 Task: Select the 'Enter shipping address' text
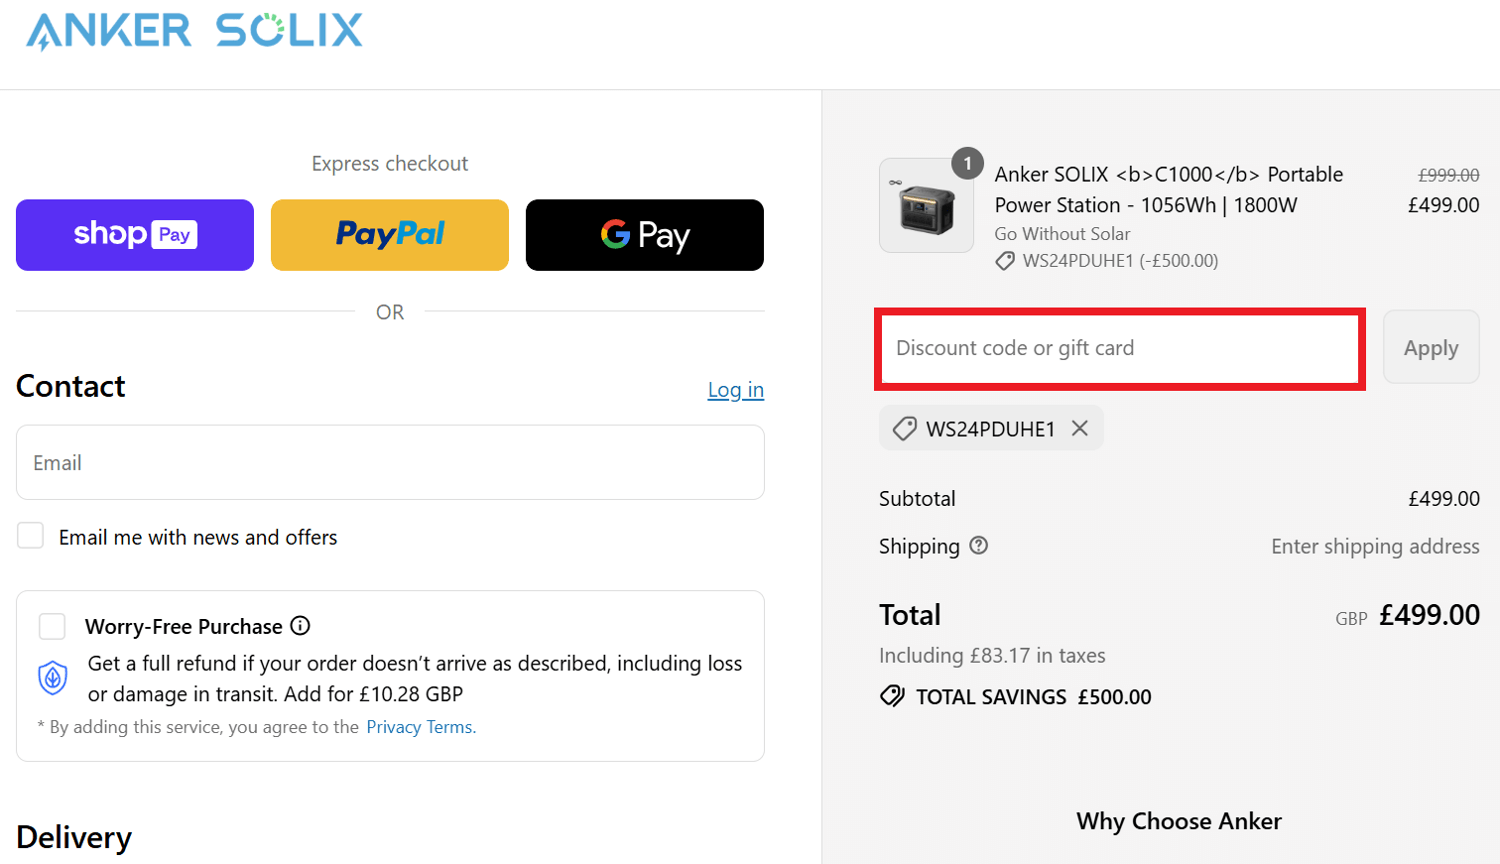coord(1375,546)
